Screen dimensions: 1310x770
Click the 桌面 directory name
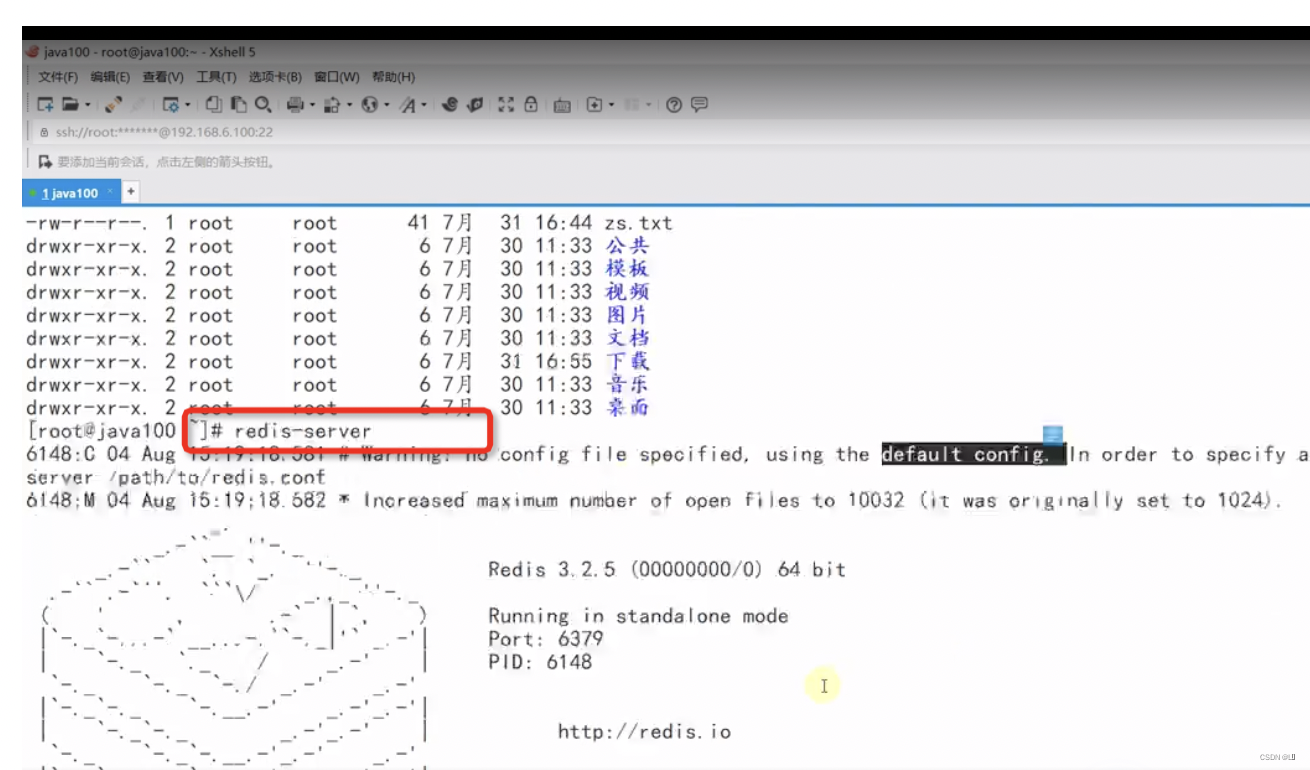click(627, 407)
